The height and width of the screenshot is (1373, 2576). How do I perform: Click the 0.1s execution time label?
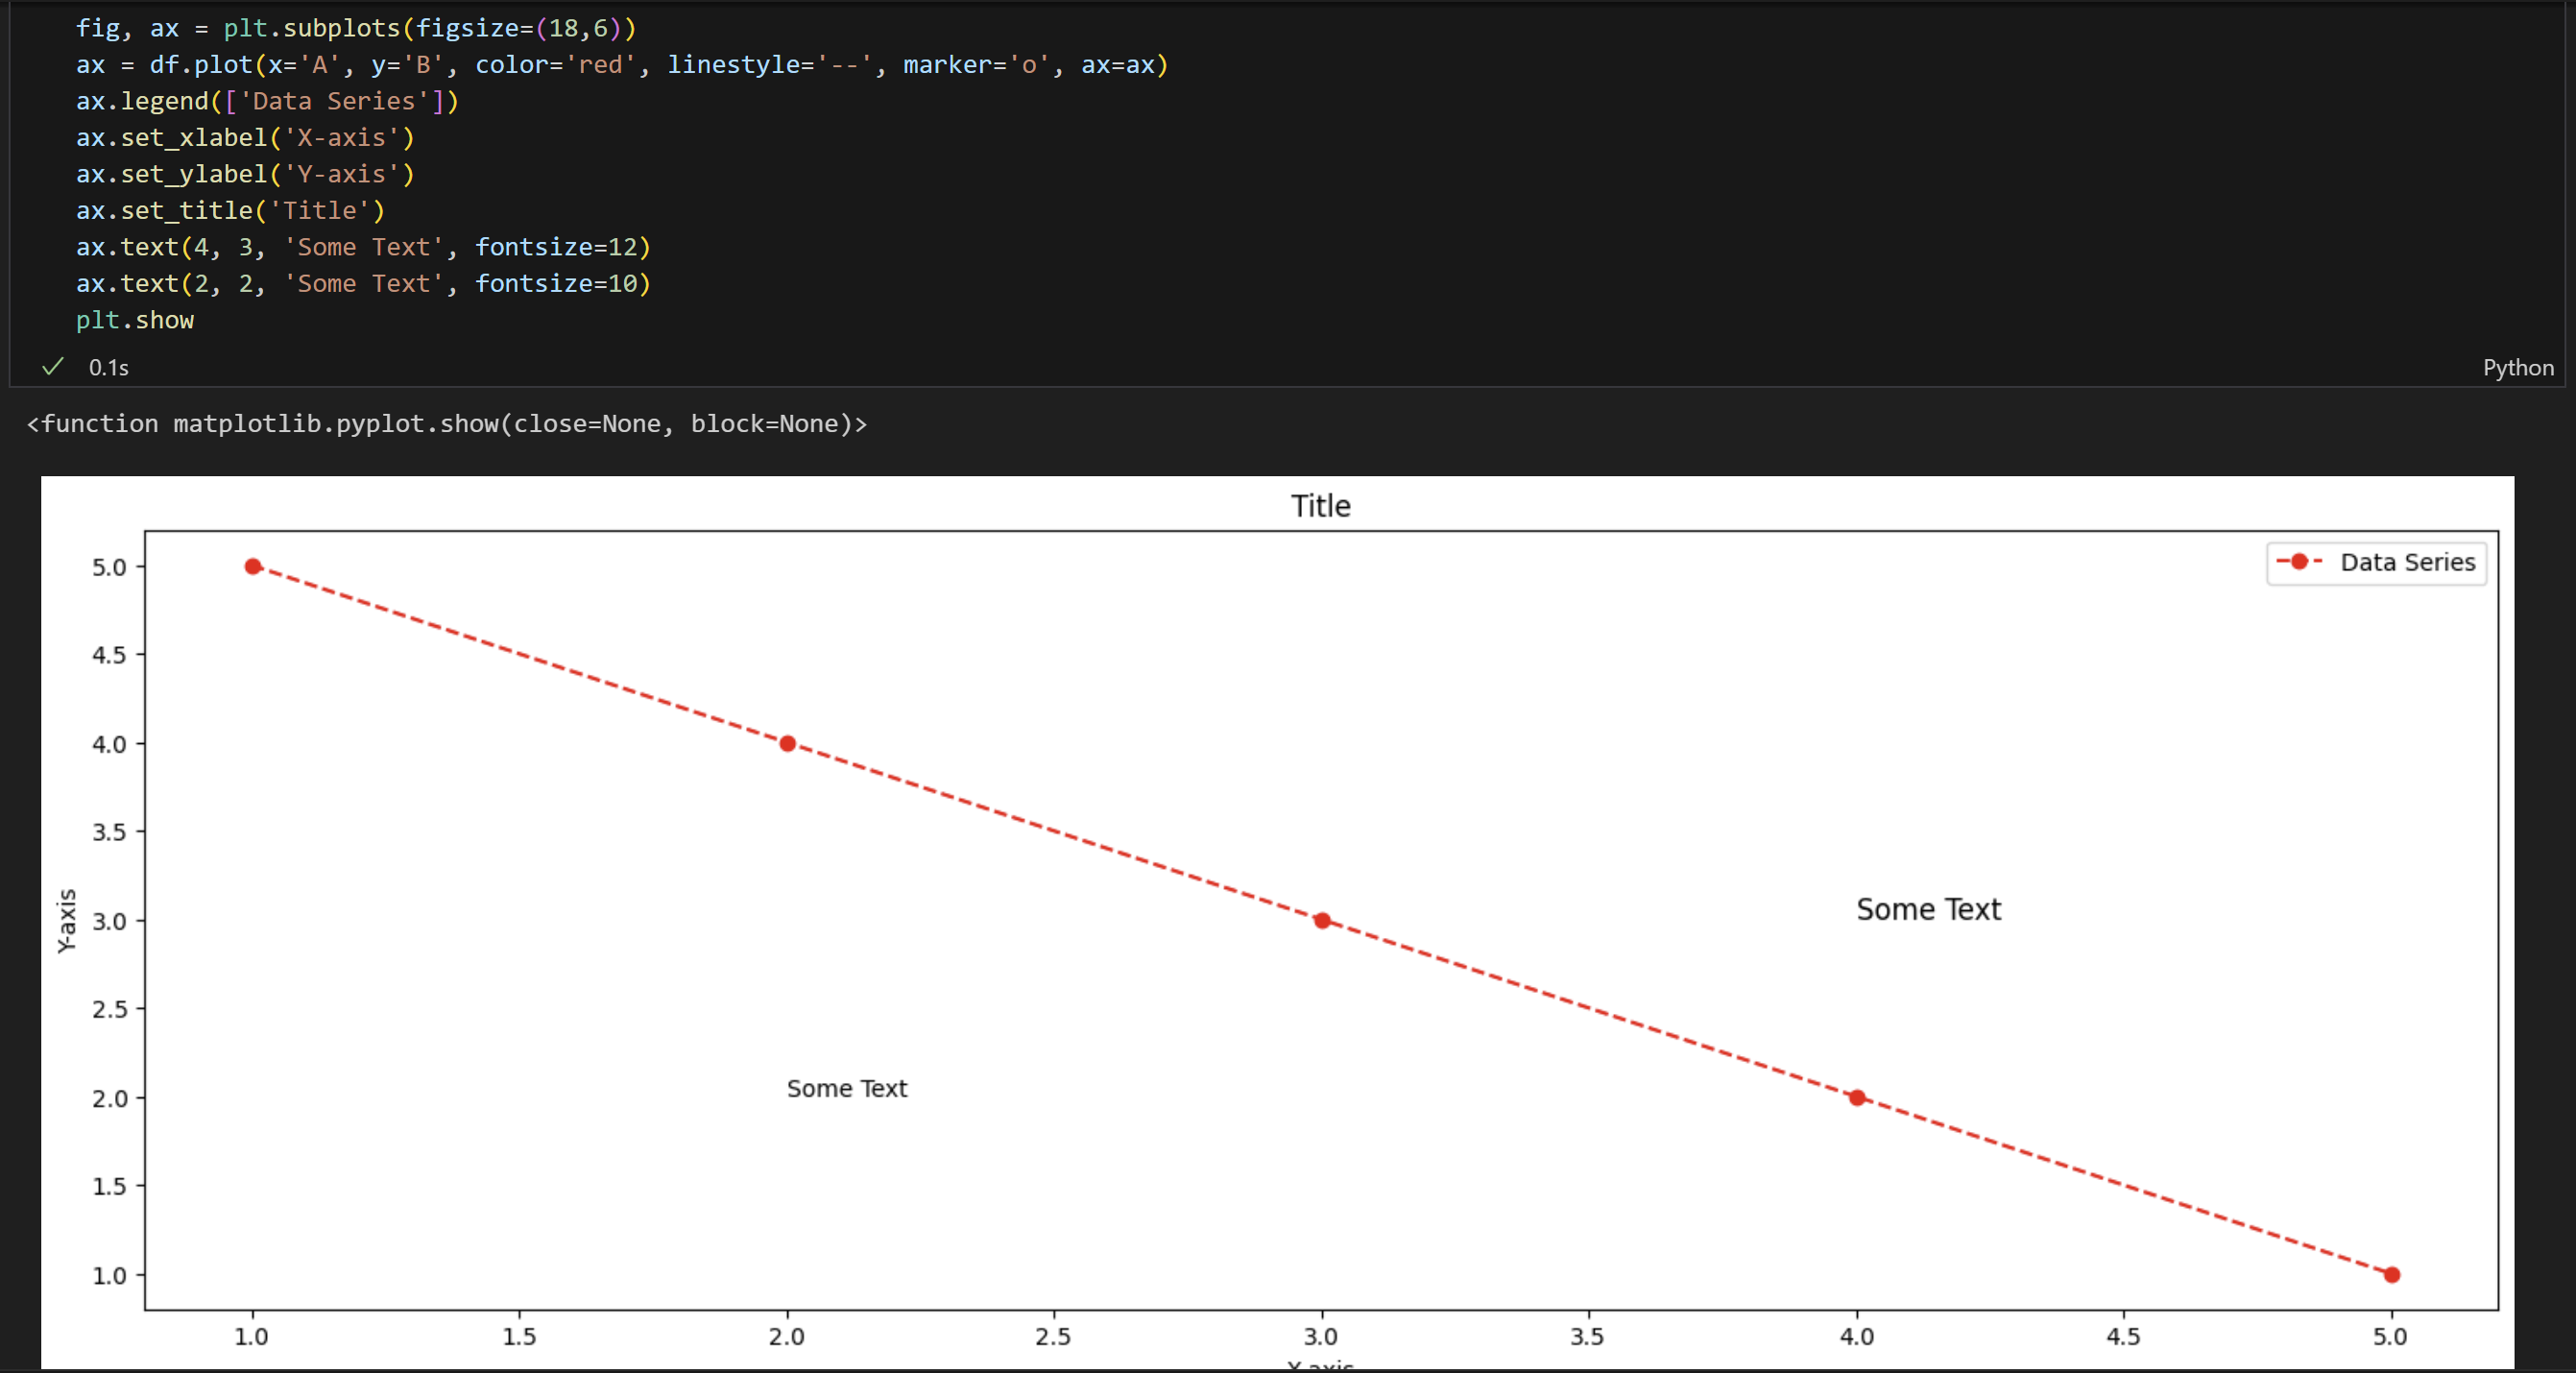[108, 367]
